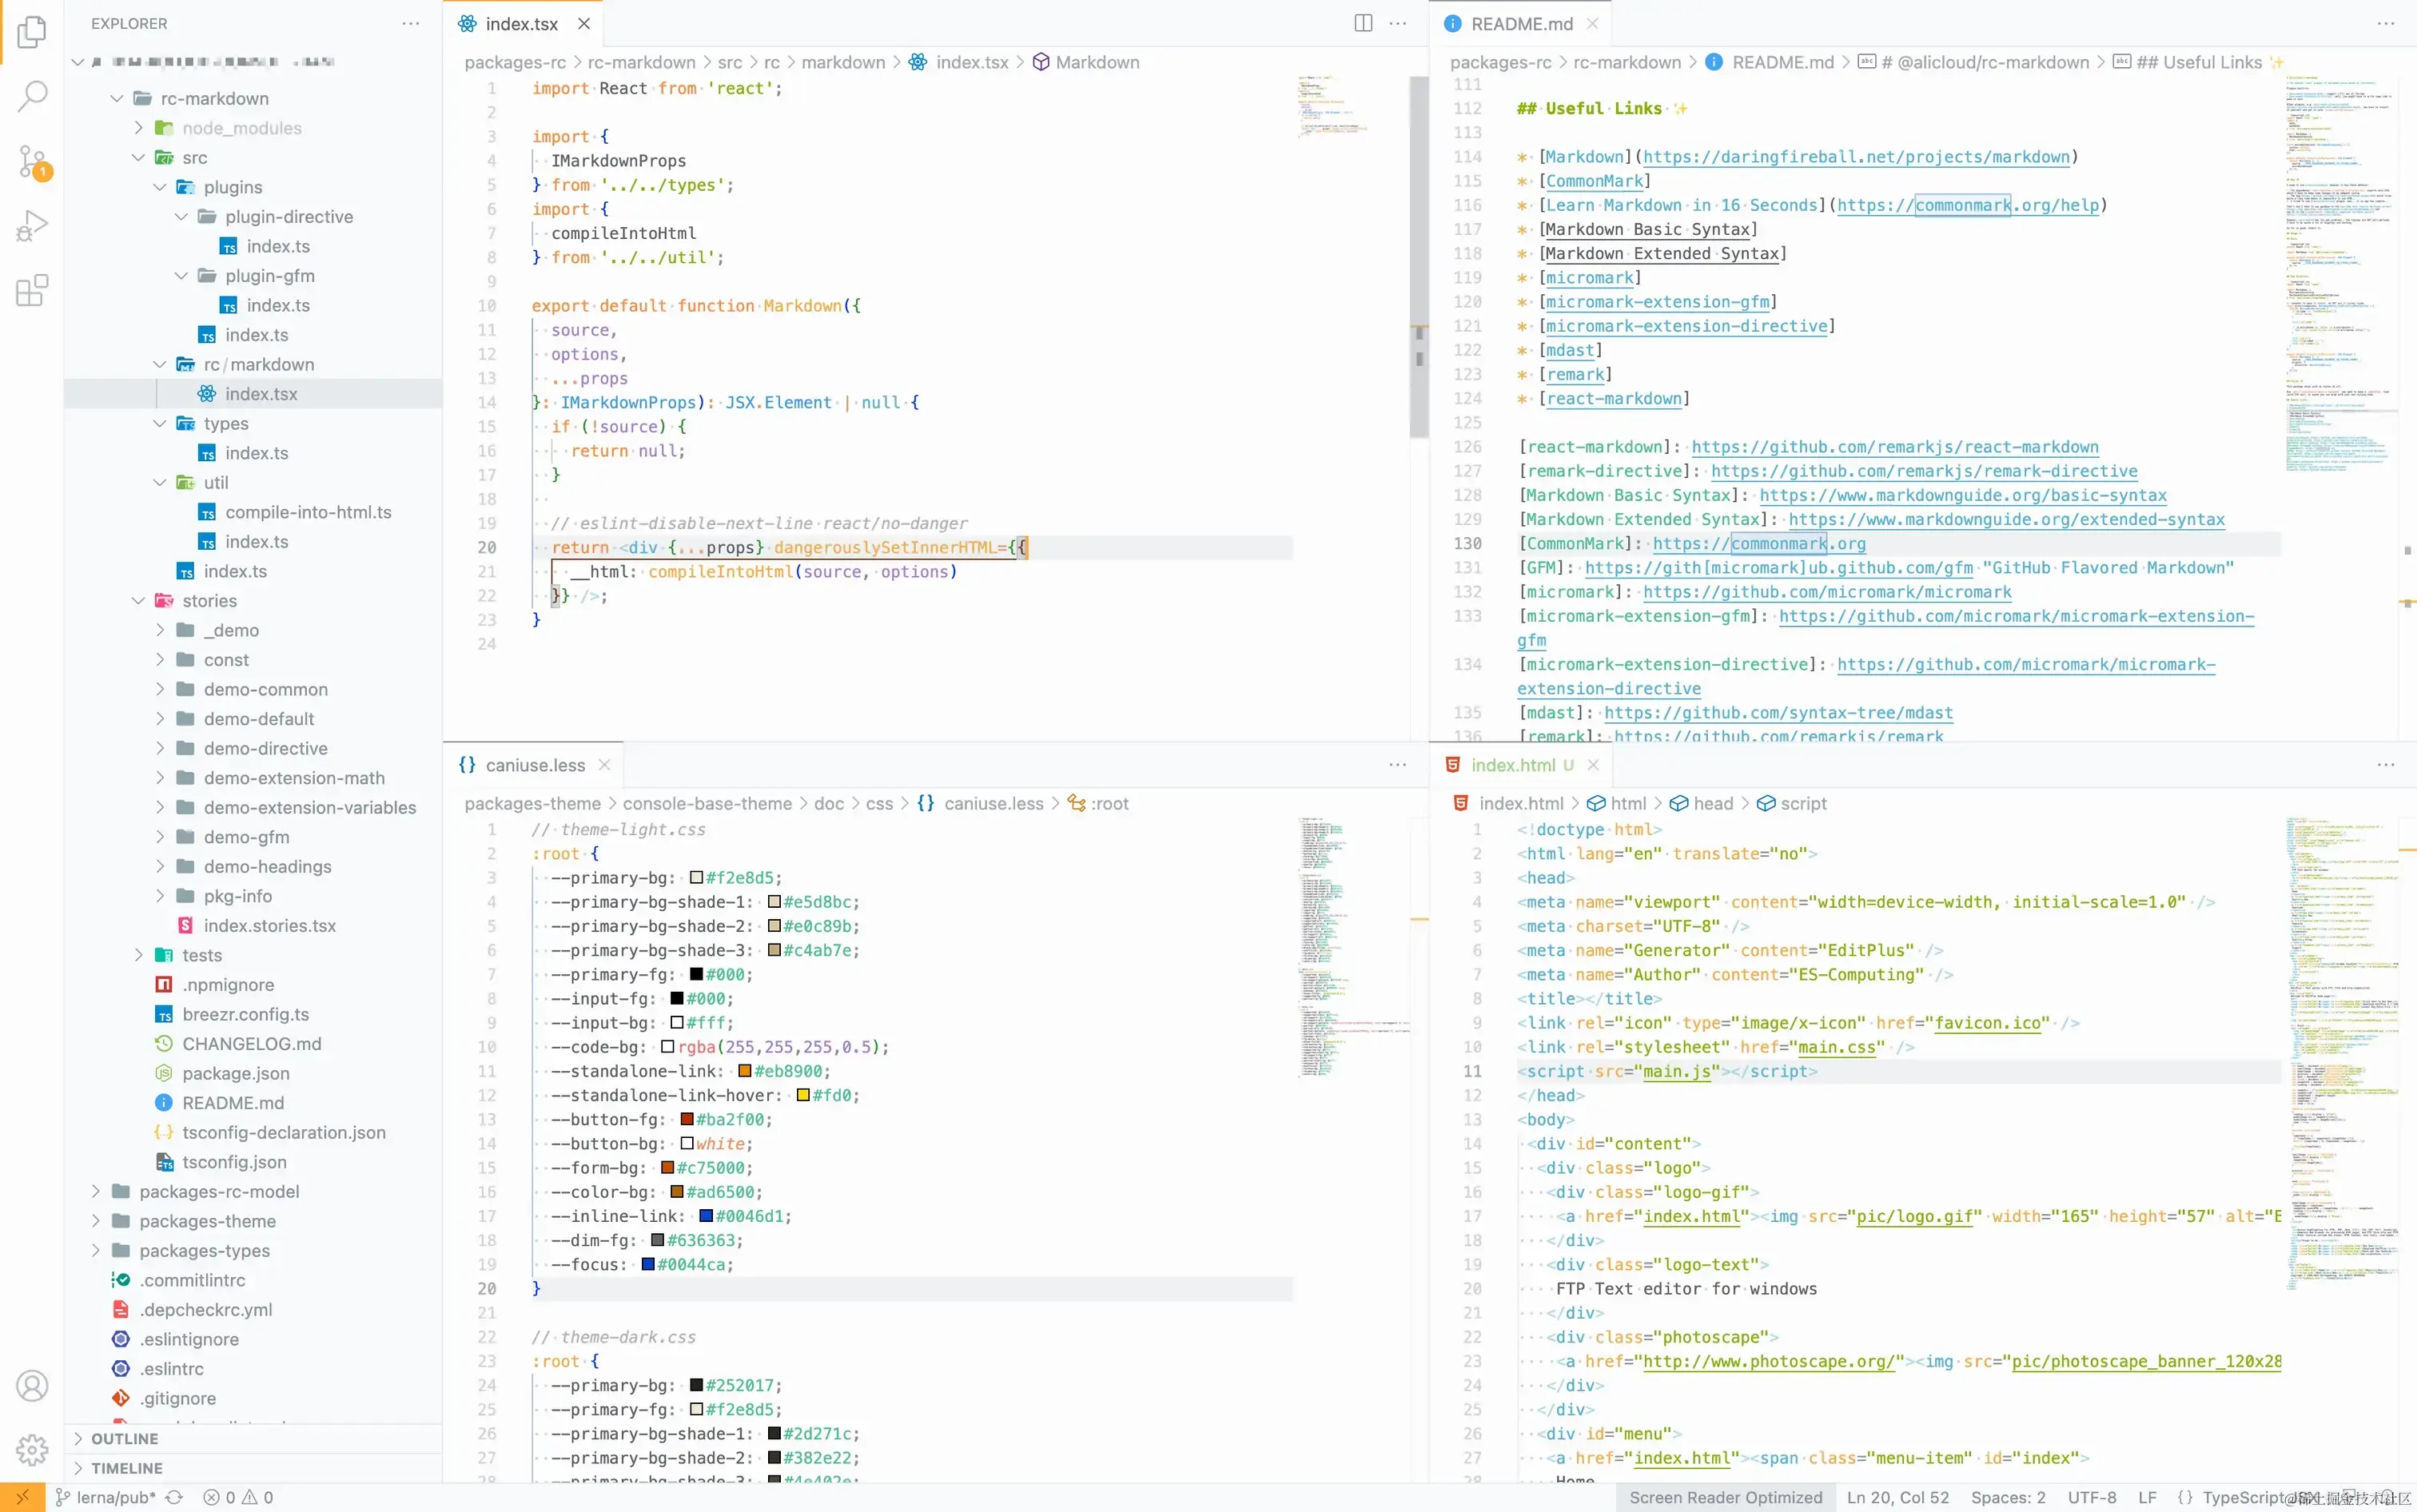Open compile-into-html.ts in the explorer
2417x1512 pixels.
point(308,512)
